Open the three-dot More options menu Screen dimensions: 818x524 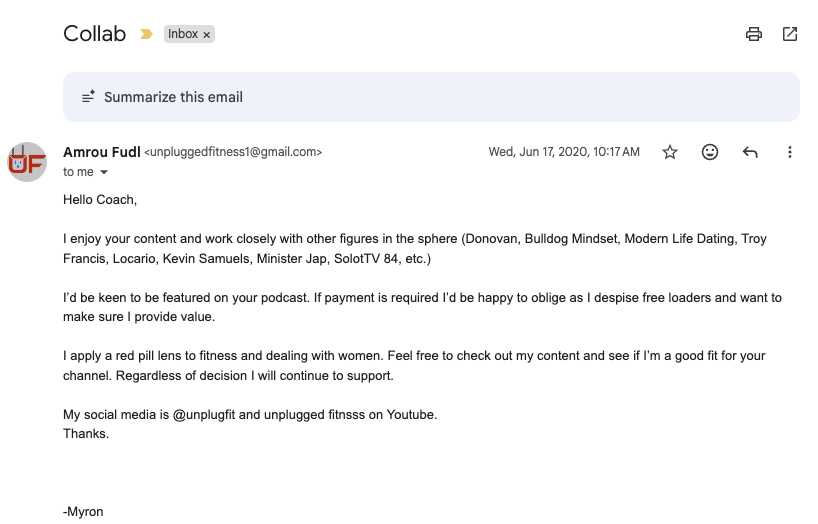pyautogui.click(x=790, y=152)
